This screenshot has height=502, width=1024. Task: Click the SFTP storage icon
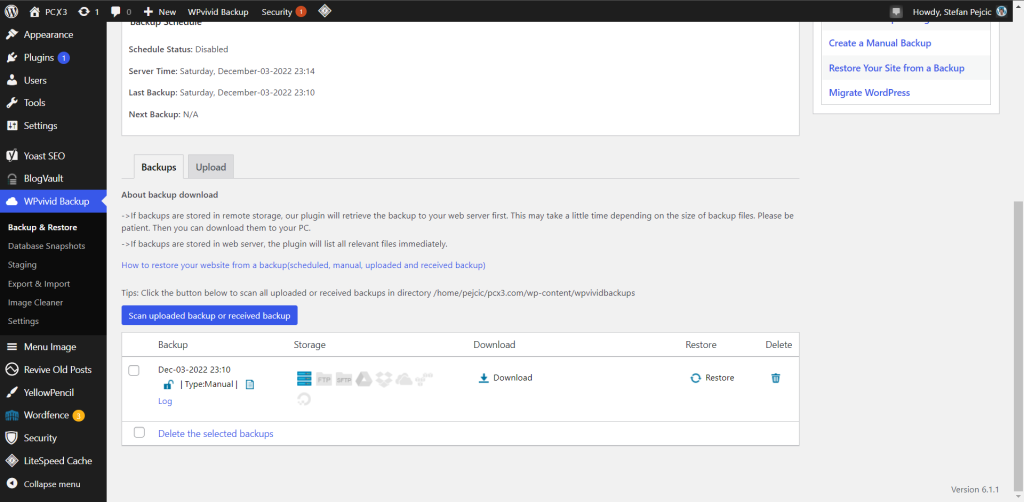tap(344, 379)
